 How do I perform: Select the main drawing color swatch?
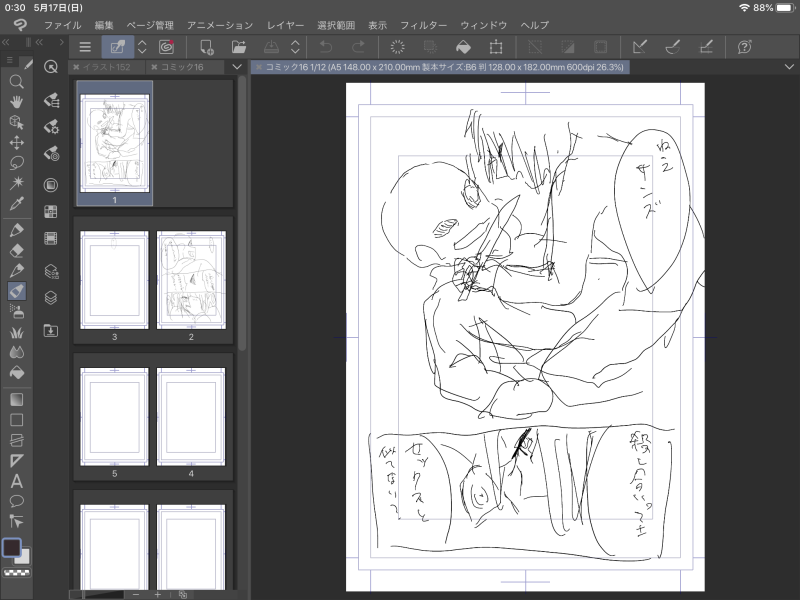tap(12, 548)
